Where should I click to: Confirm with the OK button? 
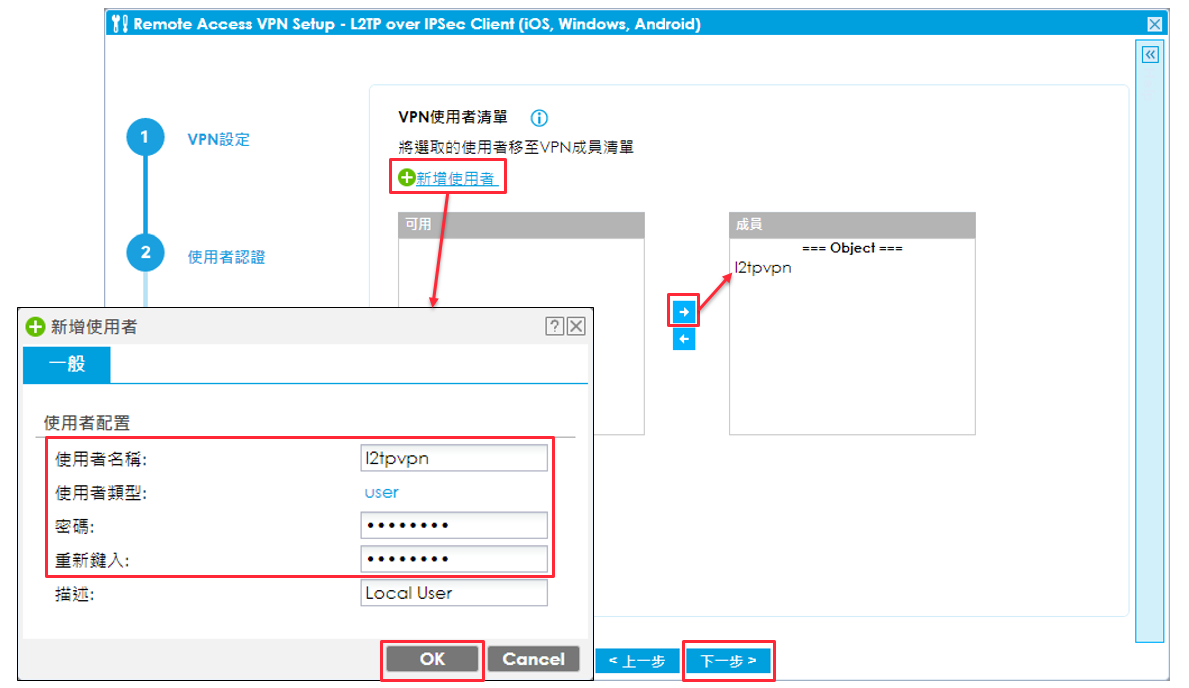pyautogui.click(x=432, y=659)
